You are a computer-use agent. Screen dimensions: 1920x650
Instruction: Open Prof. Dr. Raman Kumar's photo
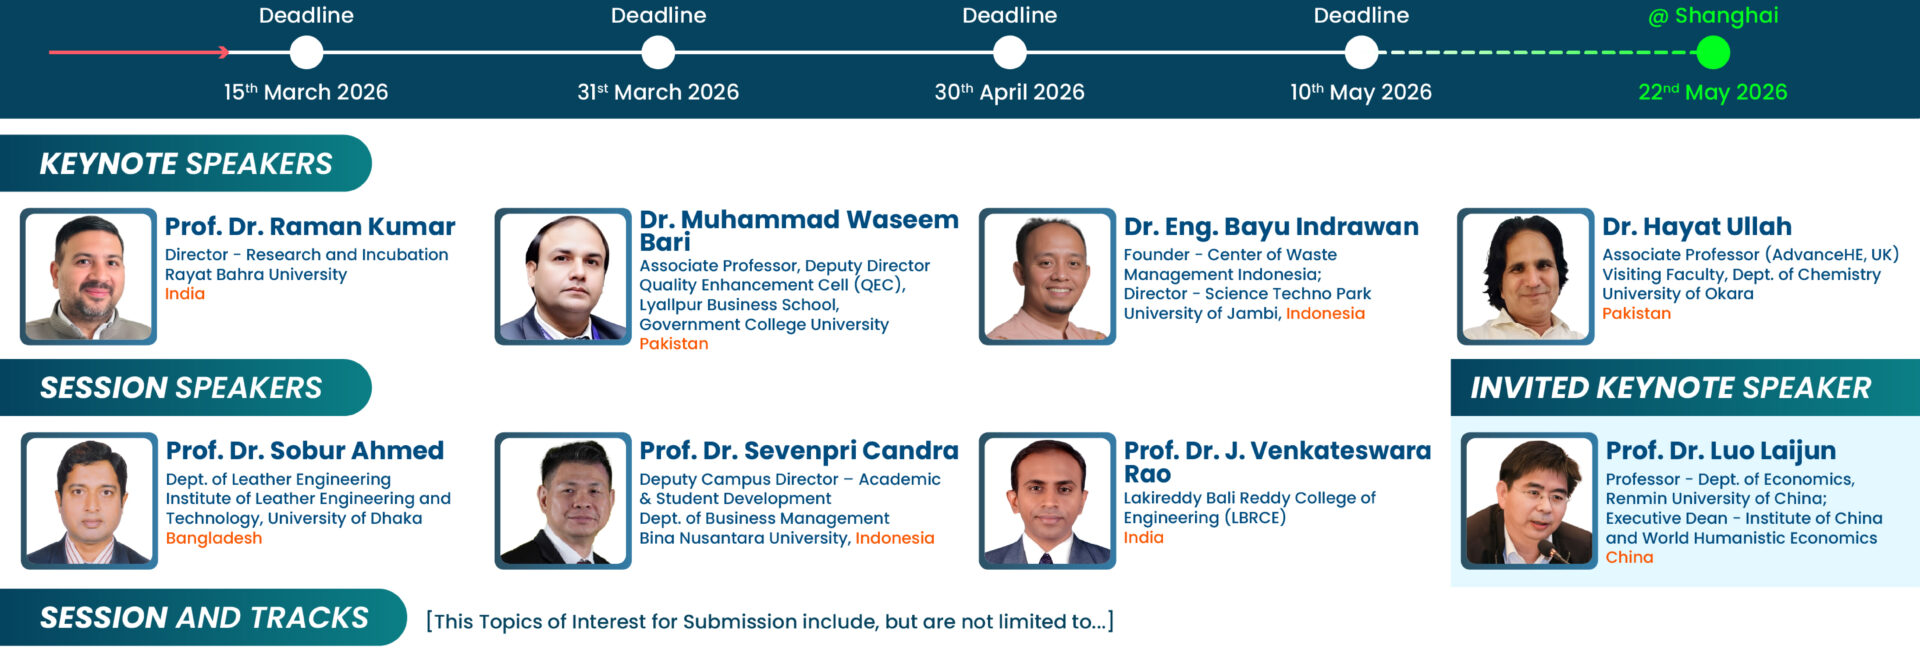[89, 276]
